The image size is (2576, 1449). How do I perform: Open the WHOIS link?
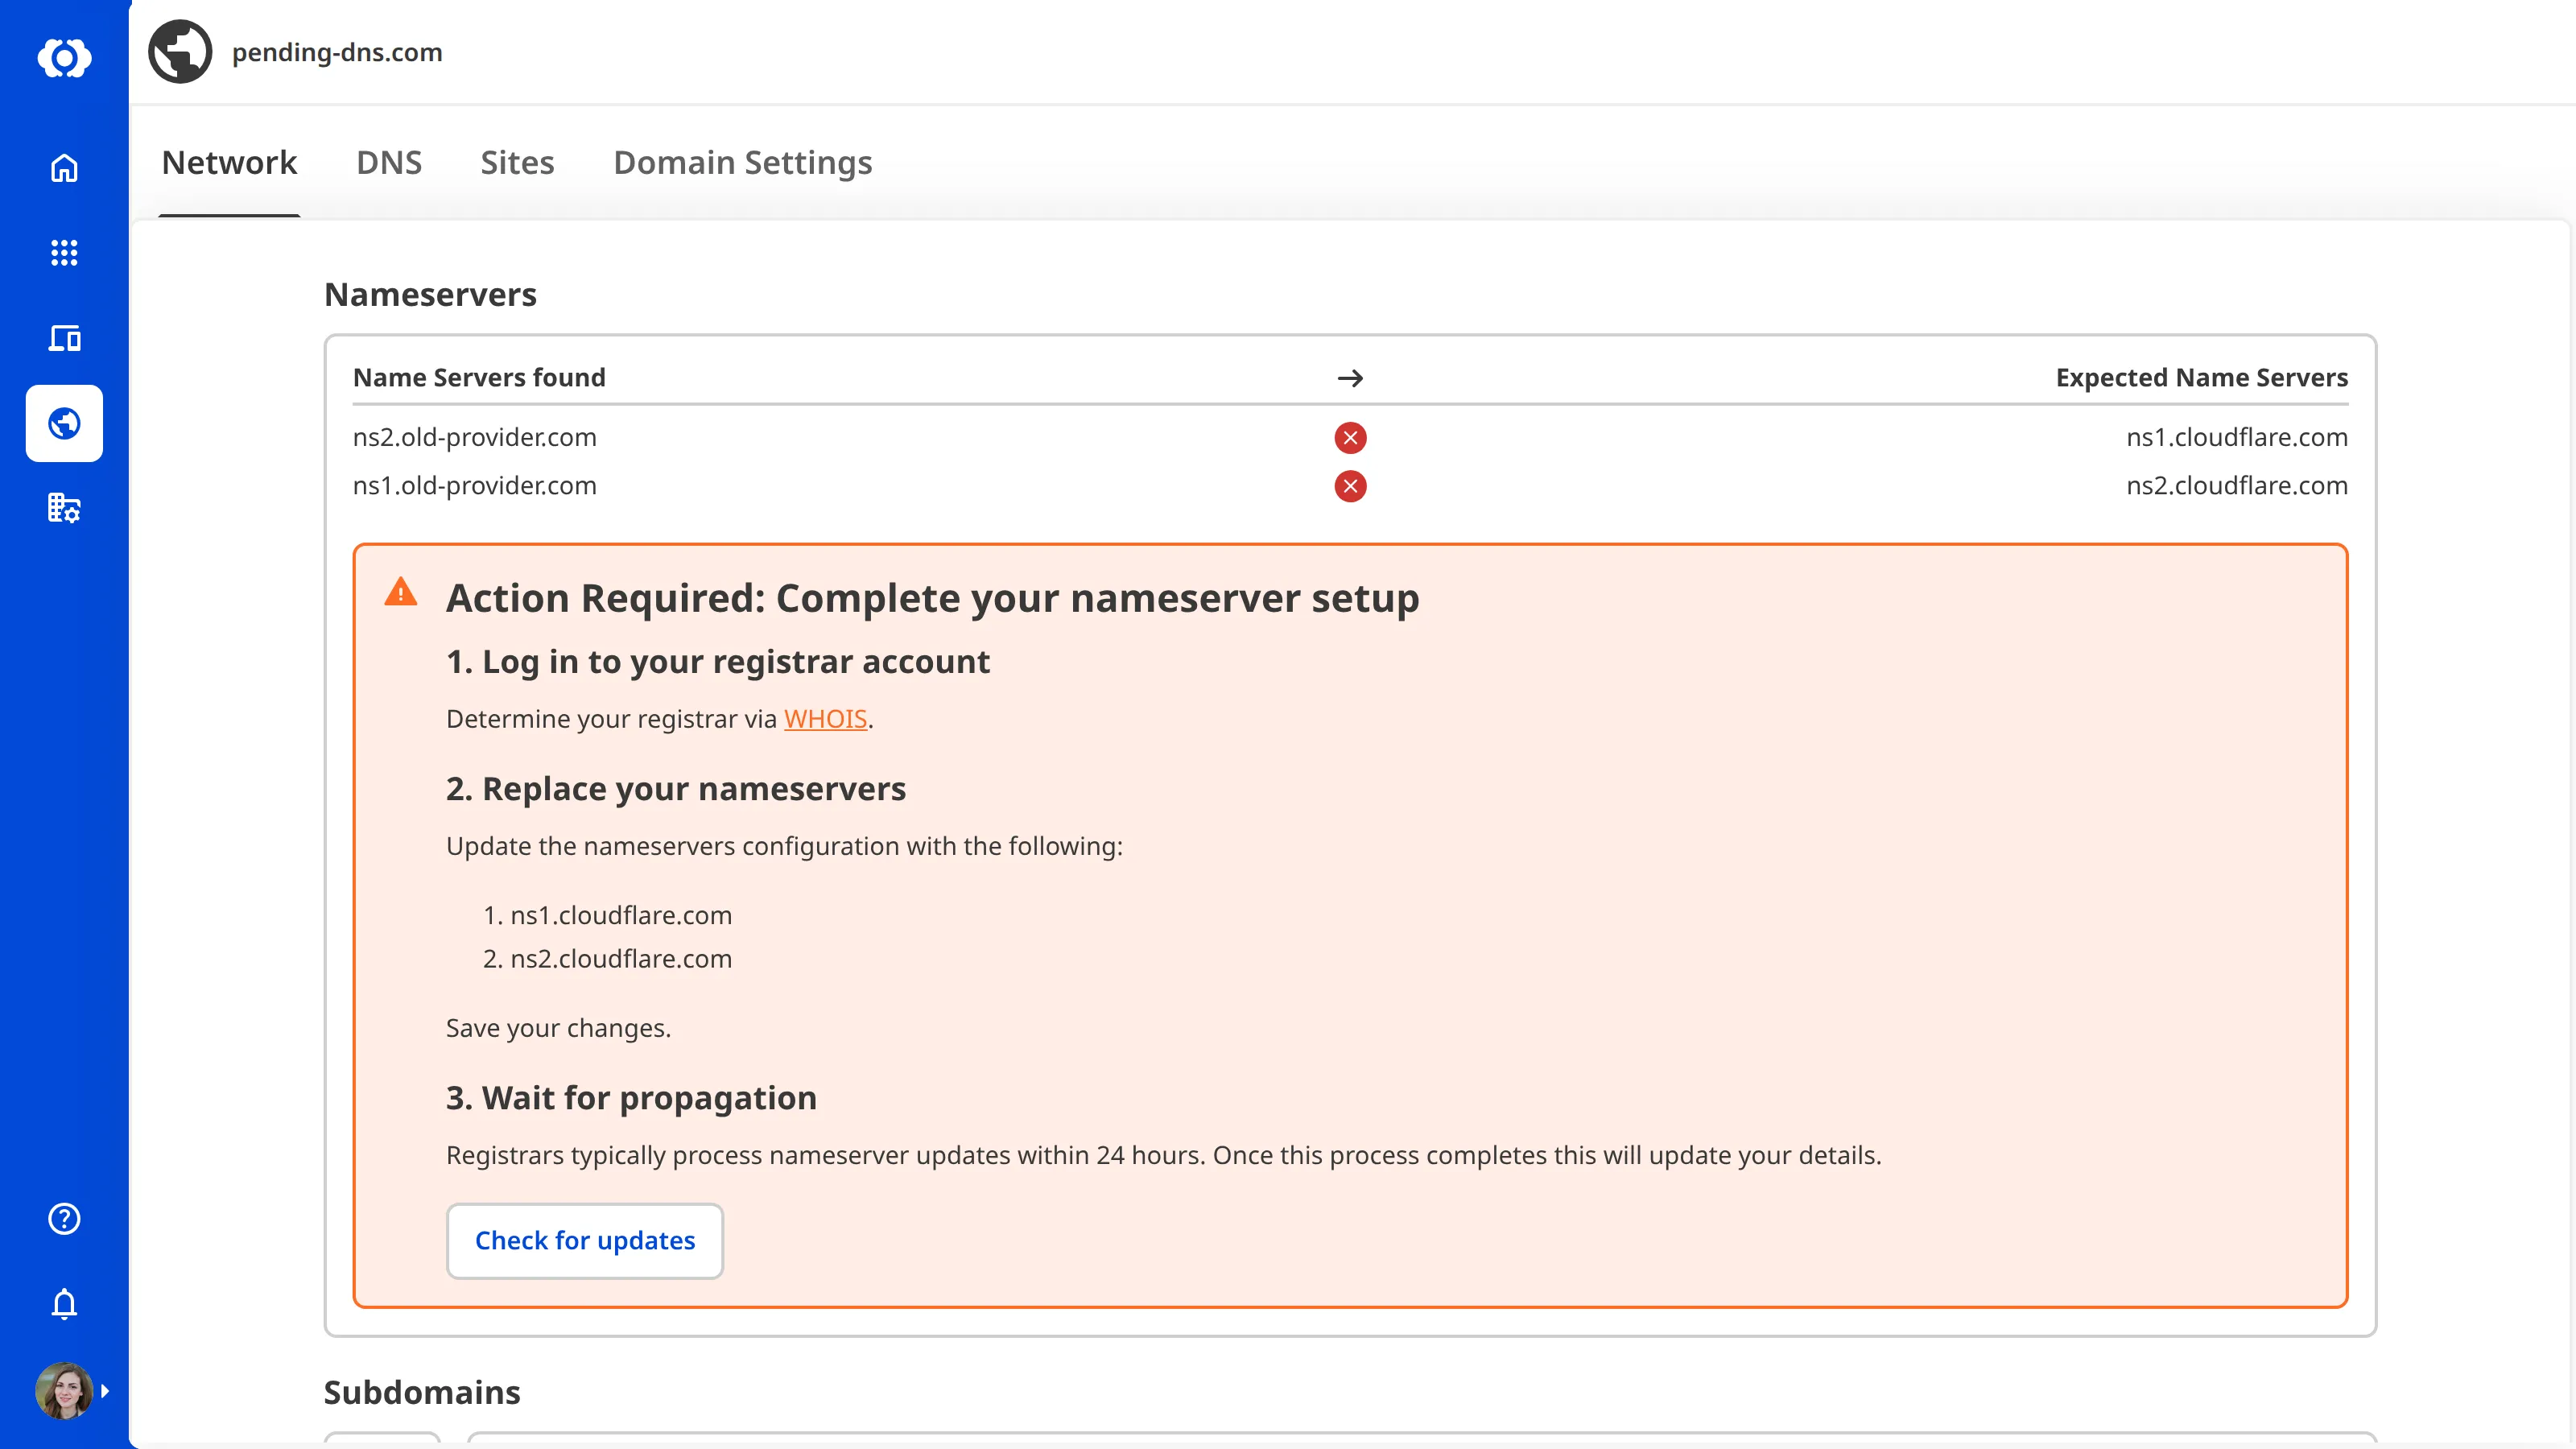[x=825, y=719]
